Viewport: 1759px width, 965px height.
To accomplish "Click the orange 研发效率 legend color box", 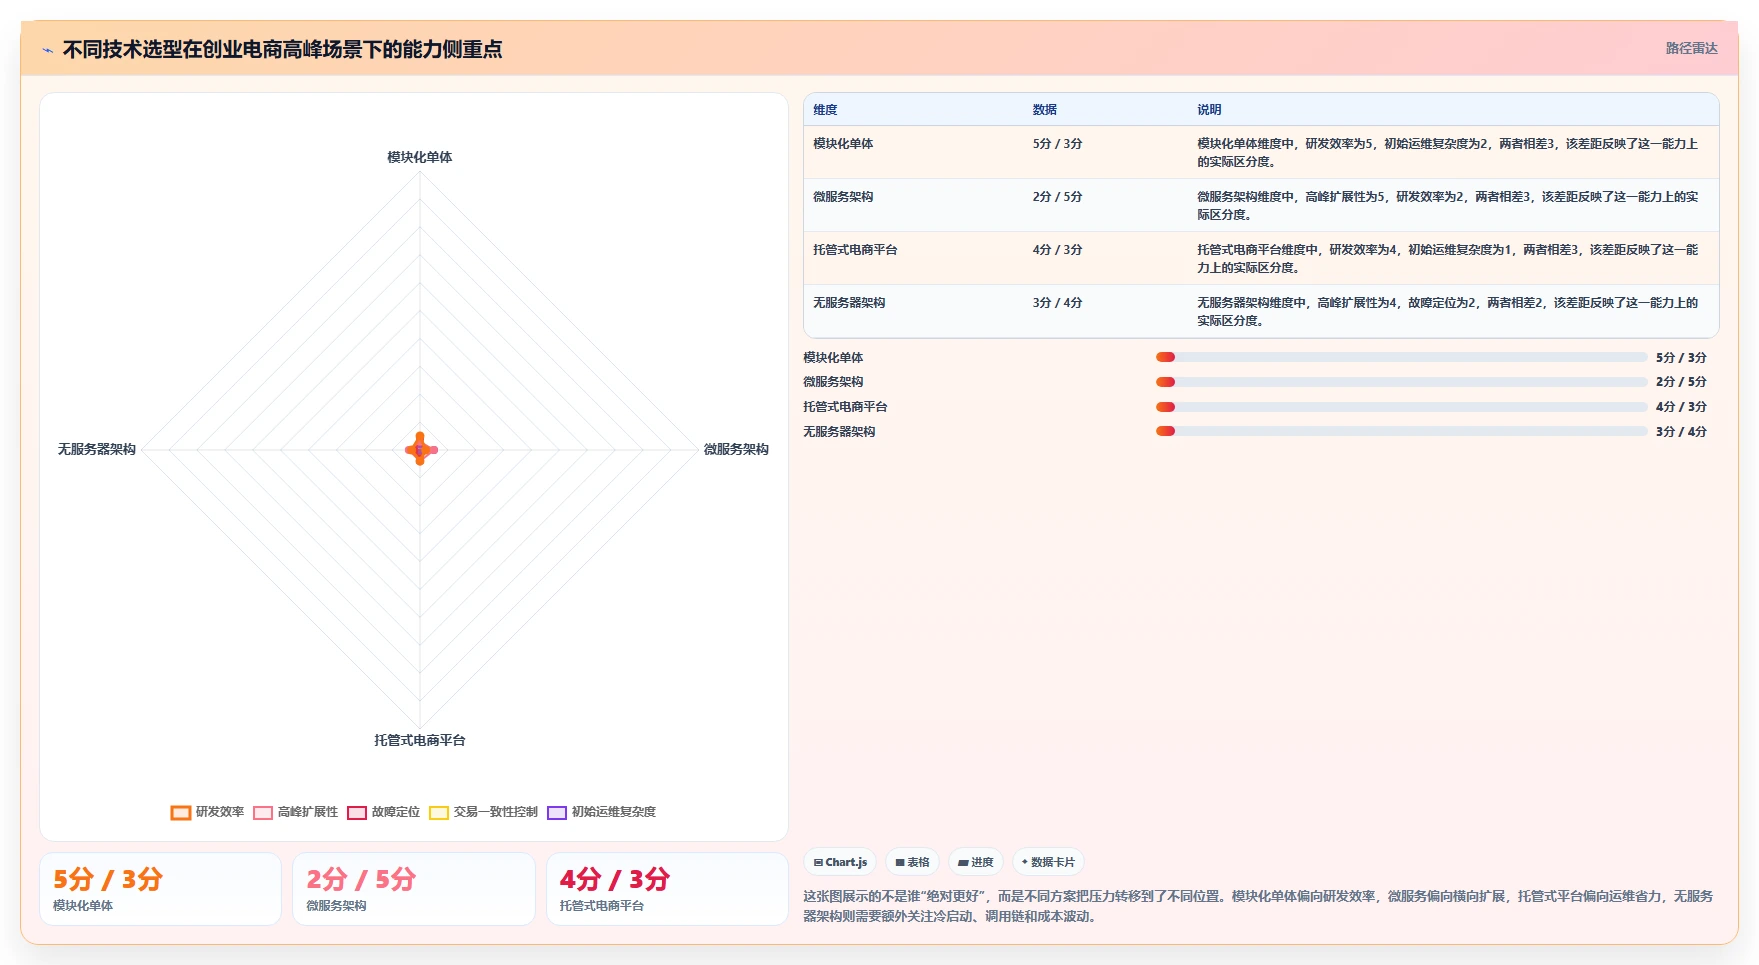I will [181, 813].
